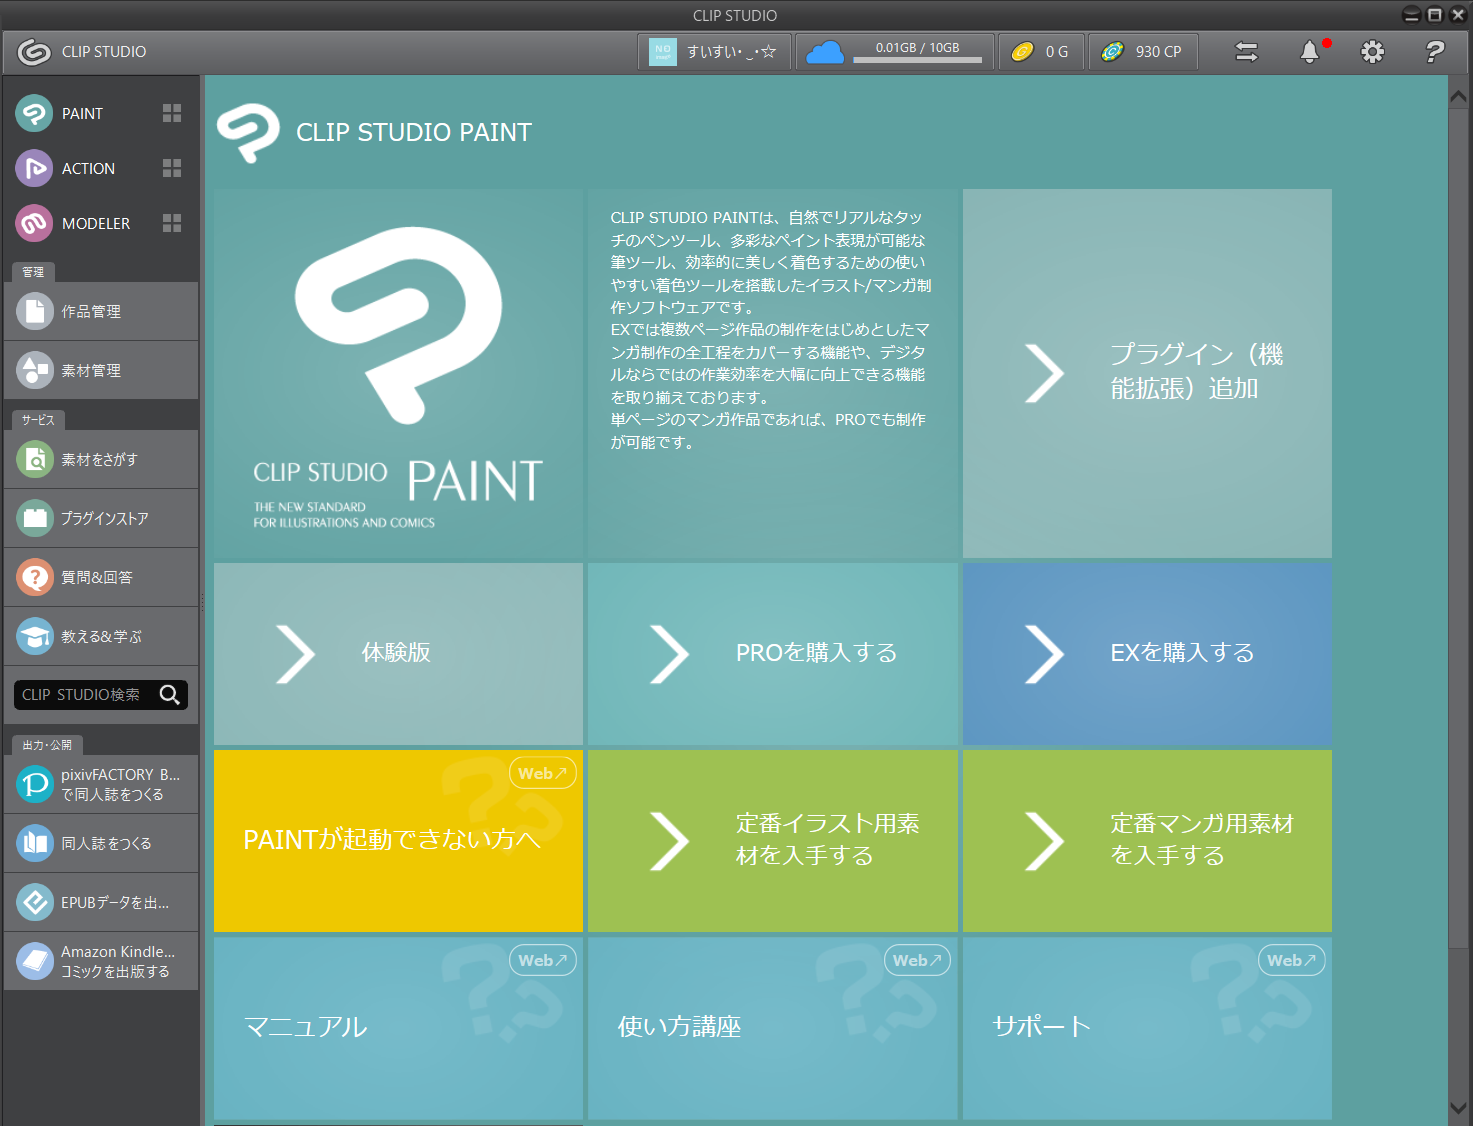Click the 素材をさがす search-document icon
Image resolution: width=1473 pixels, height=1126 pixels.
pyautogui.click(x=35, y=459)
